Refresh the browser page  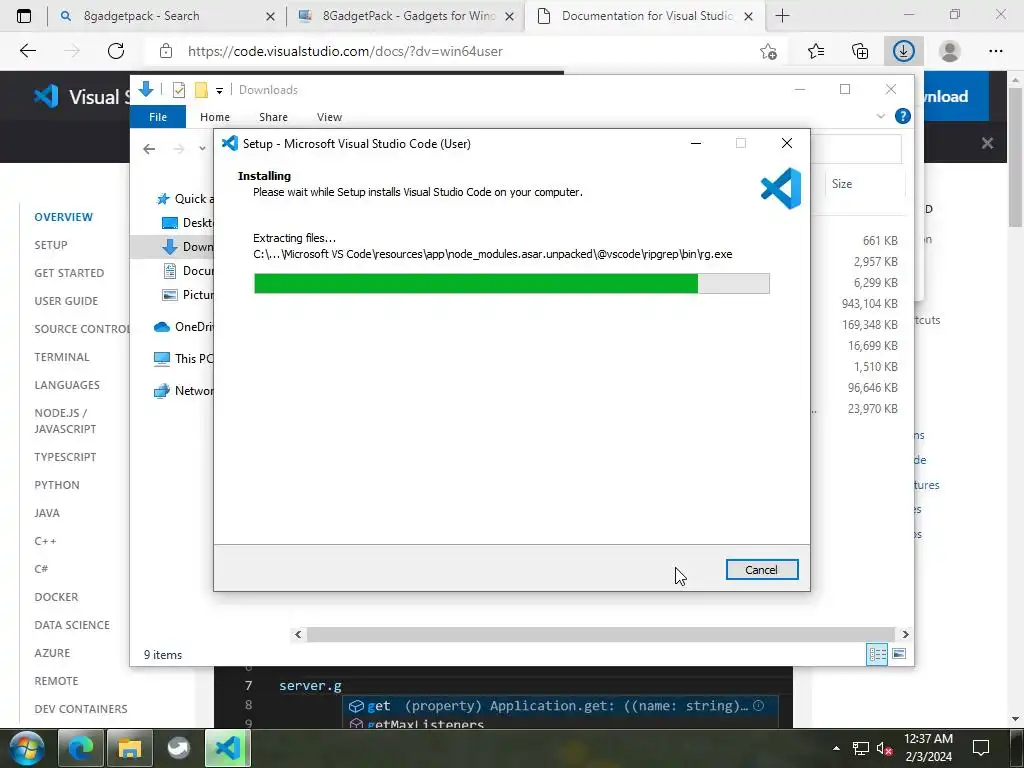coord(116,51)
